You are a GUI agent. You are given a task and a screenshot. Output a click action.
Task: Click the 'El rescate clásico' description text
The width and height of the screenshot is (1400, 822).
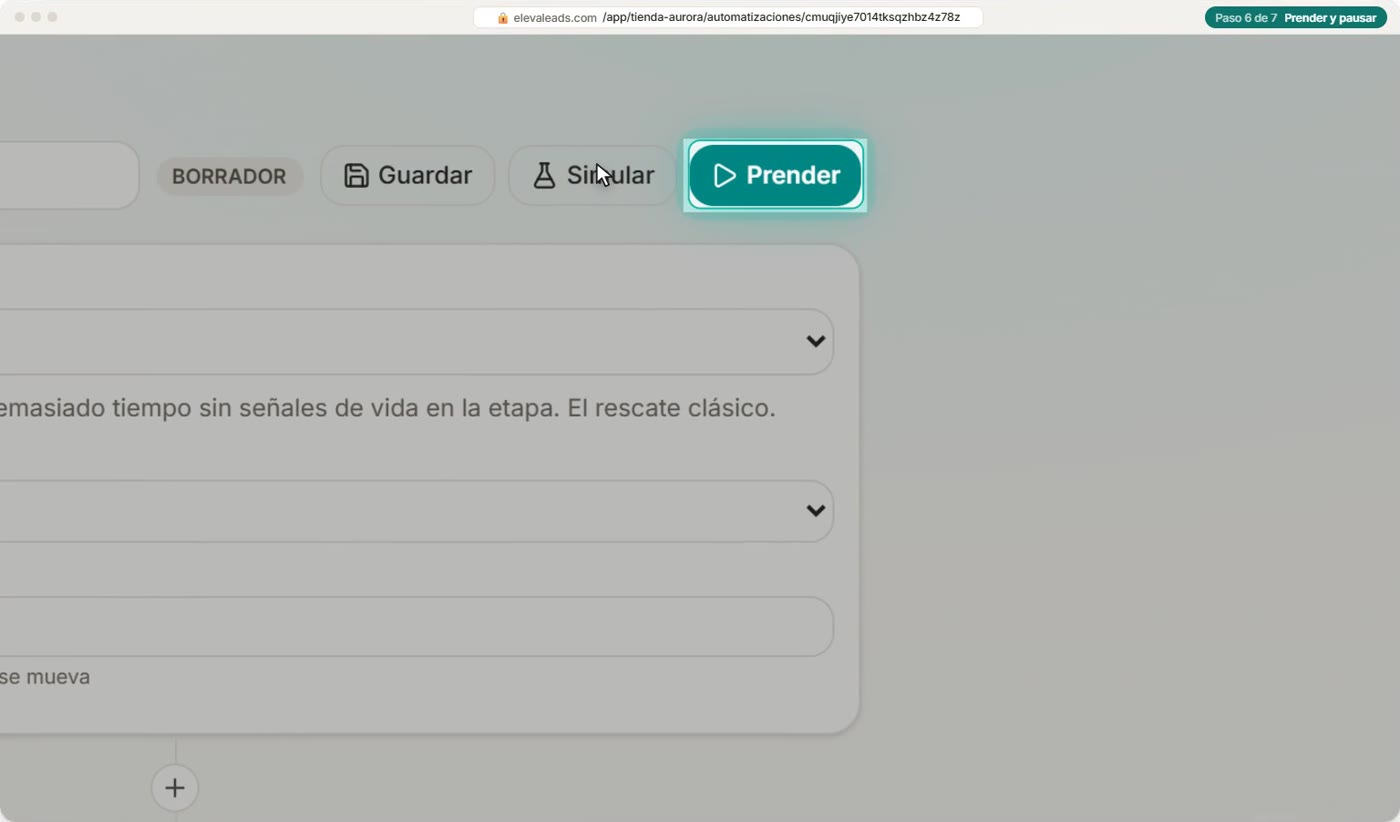point(671,409)
